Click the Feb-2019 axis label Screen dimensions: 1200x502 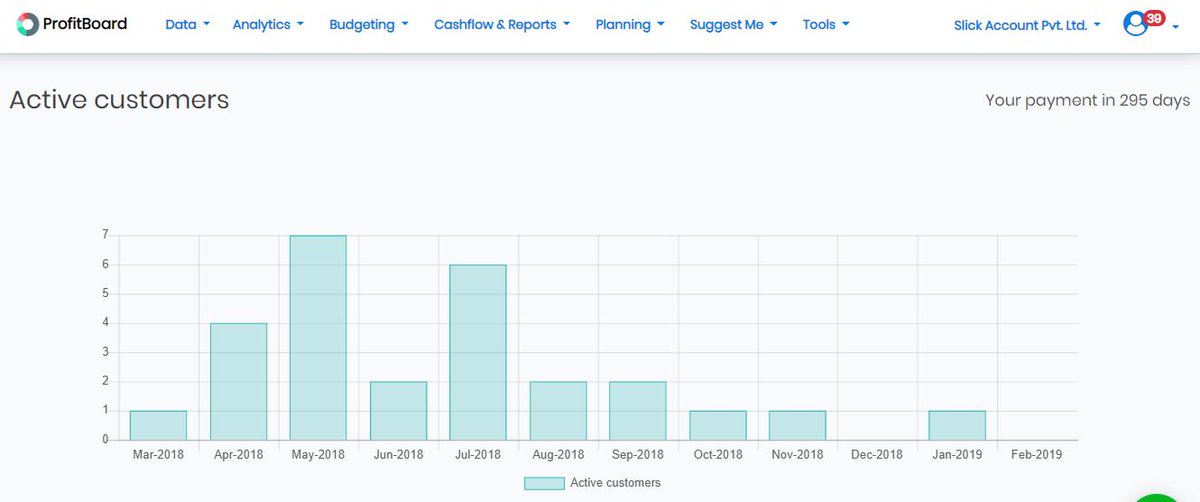click(1037, 454)
